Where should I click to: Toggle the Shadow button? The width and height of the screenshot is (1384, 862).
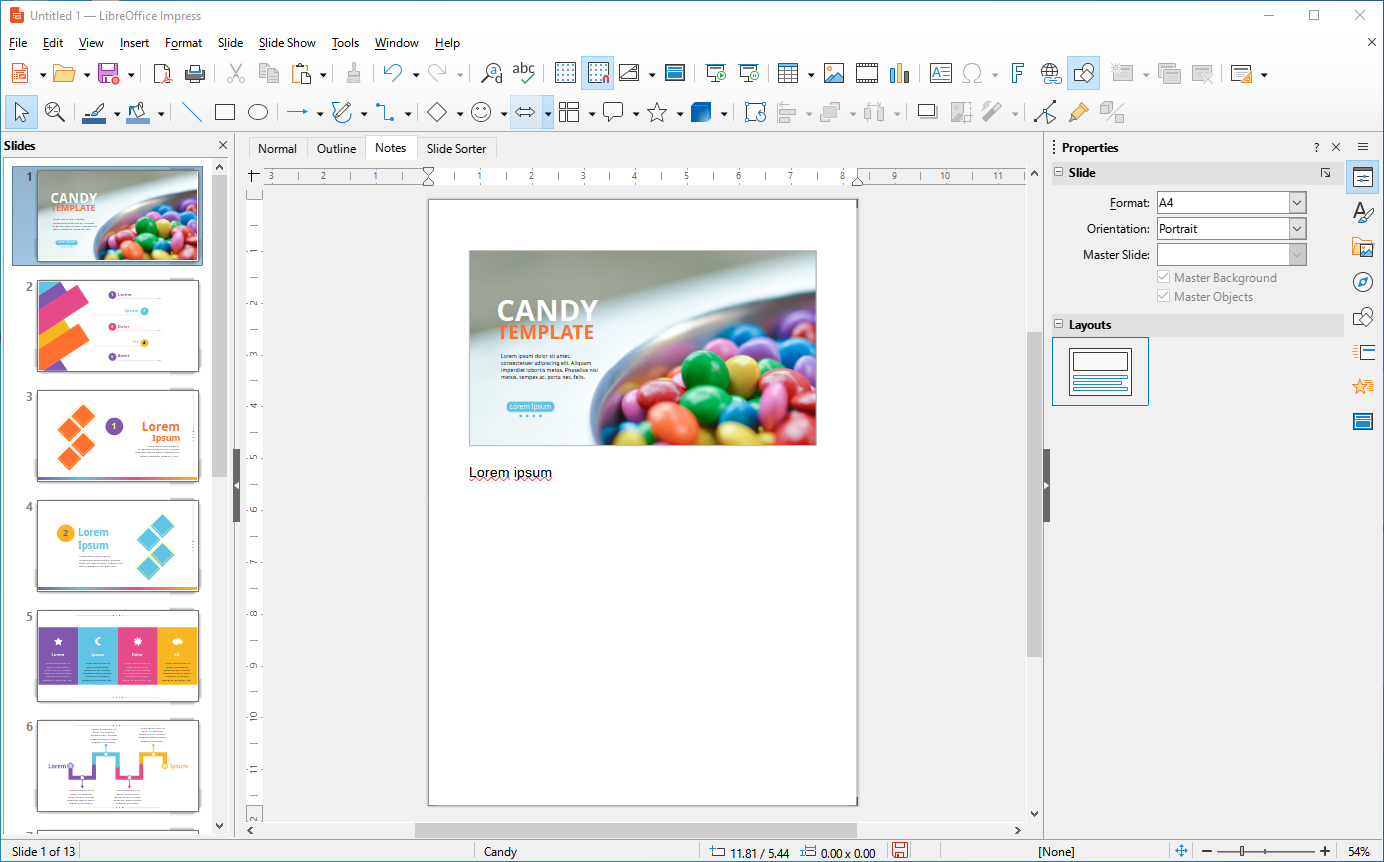pyautogui.click(x=927, y=112)
